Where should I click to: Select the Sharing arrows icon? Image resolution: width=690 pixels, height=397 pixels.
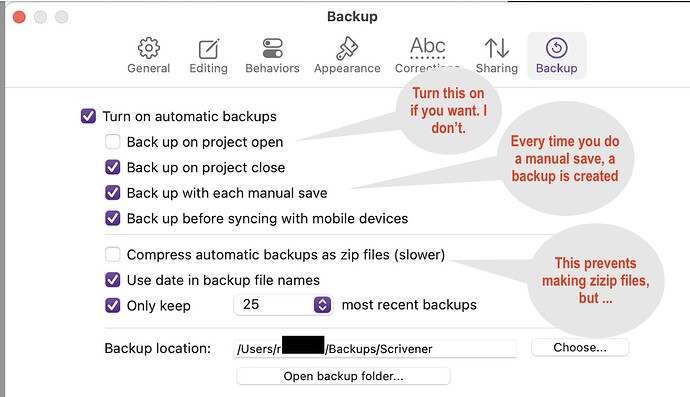point(497,48)
